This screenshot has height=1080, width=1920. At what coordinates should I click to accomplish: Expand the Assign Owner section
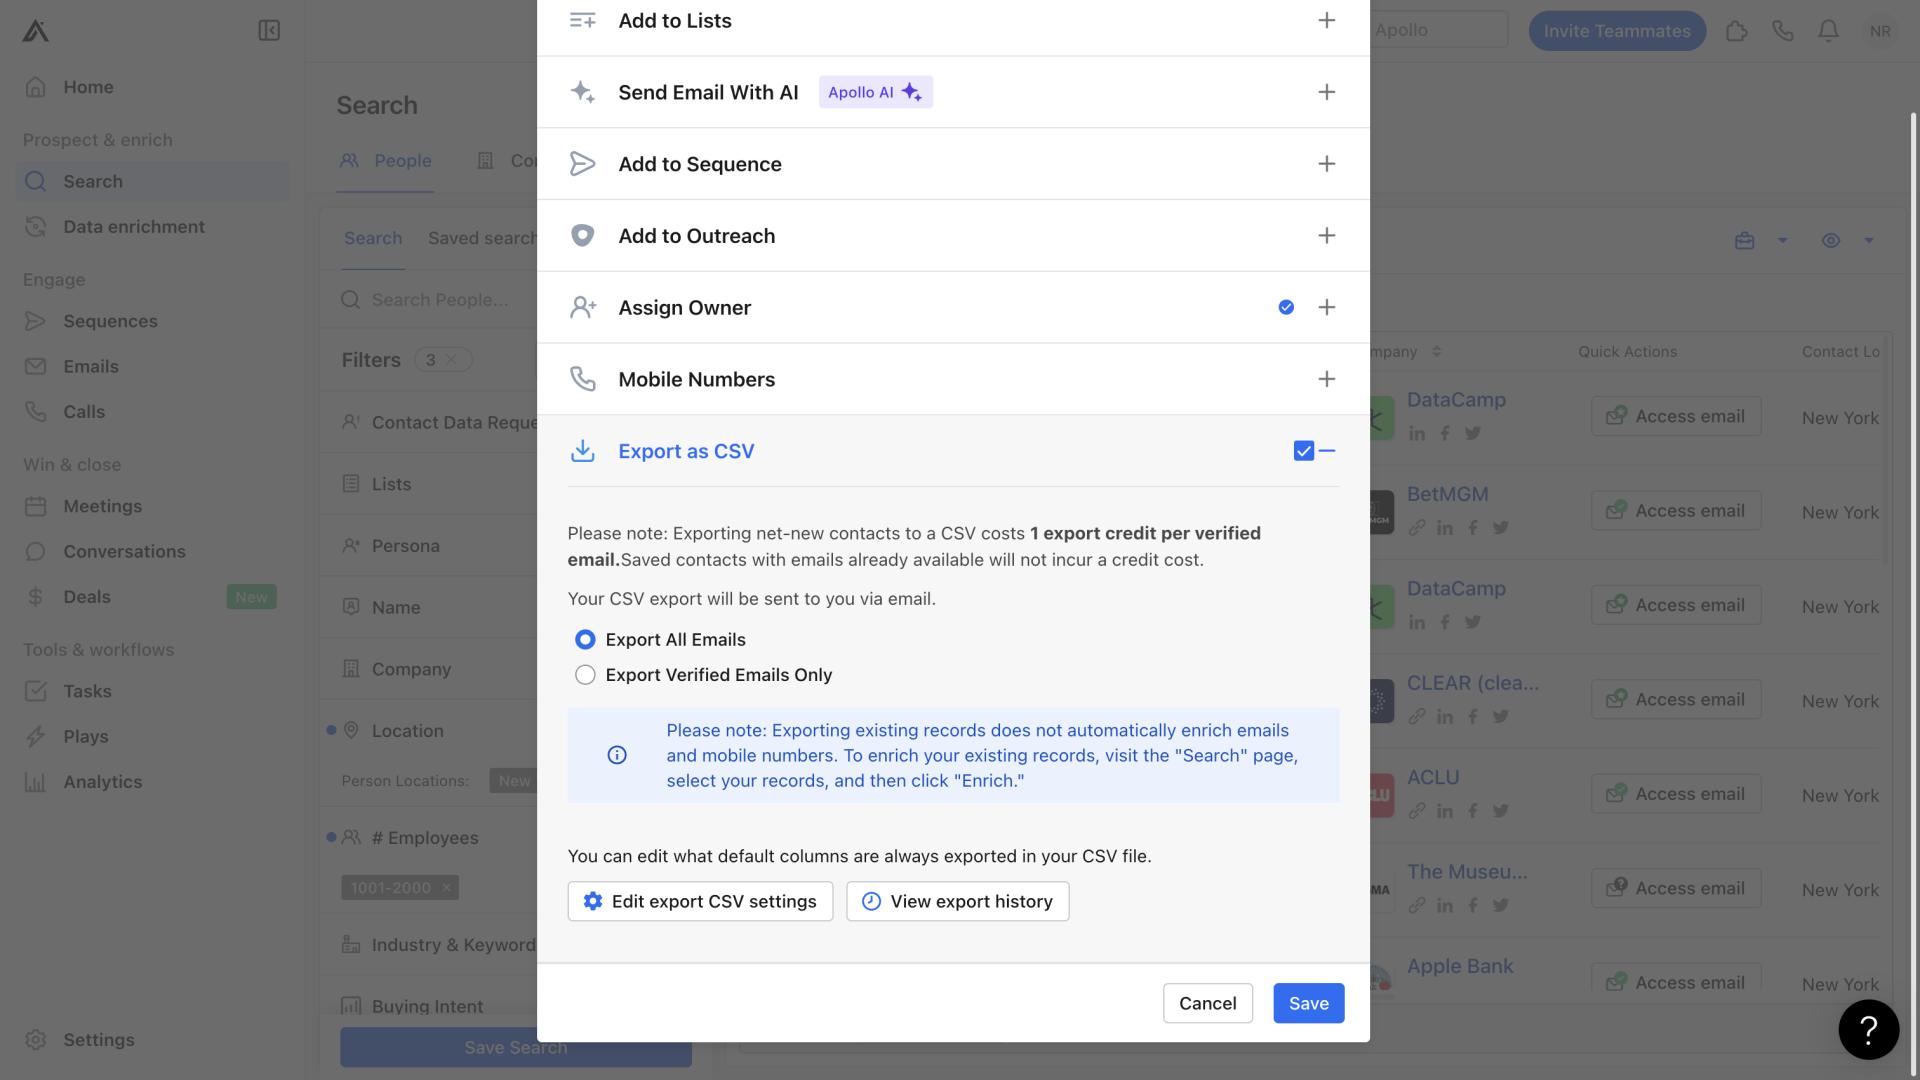[x=1326, y=308]
